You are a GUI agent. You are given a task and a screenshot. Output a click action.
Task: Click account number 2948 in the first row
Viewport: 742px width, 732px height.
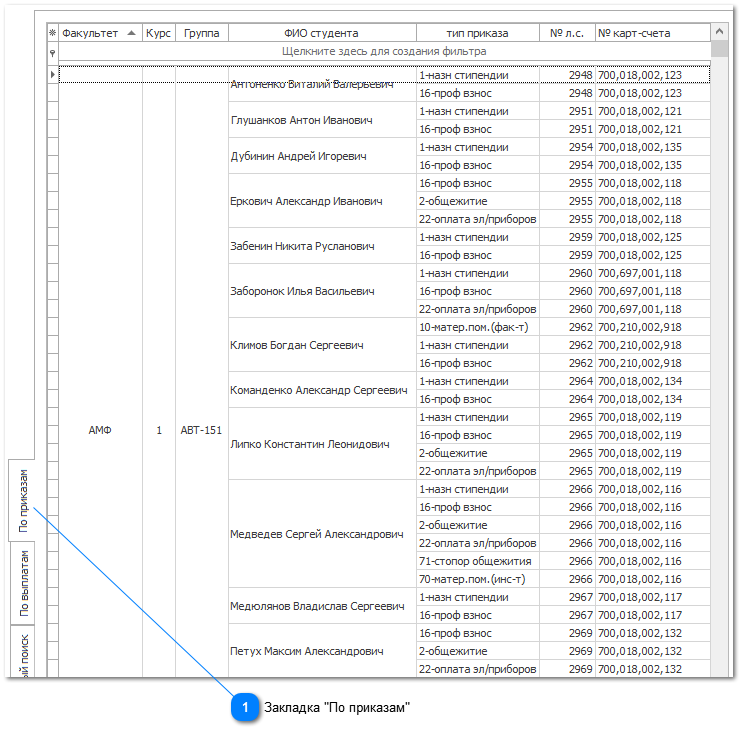(x=567, y=75)
